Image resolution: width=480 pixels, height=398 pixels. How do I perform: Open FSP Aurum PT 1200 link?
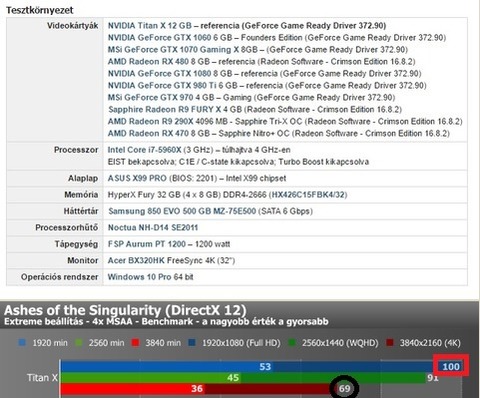(x=146, y=244)
